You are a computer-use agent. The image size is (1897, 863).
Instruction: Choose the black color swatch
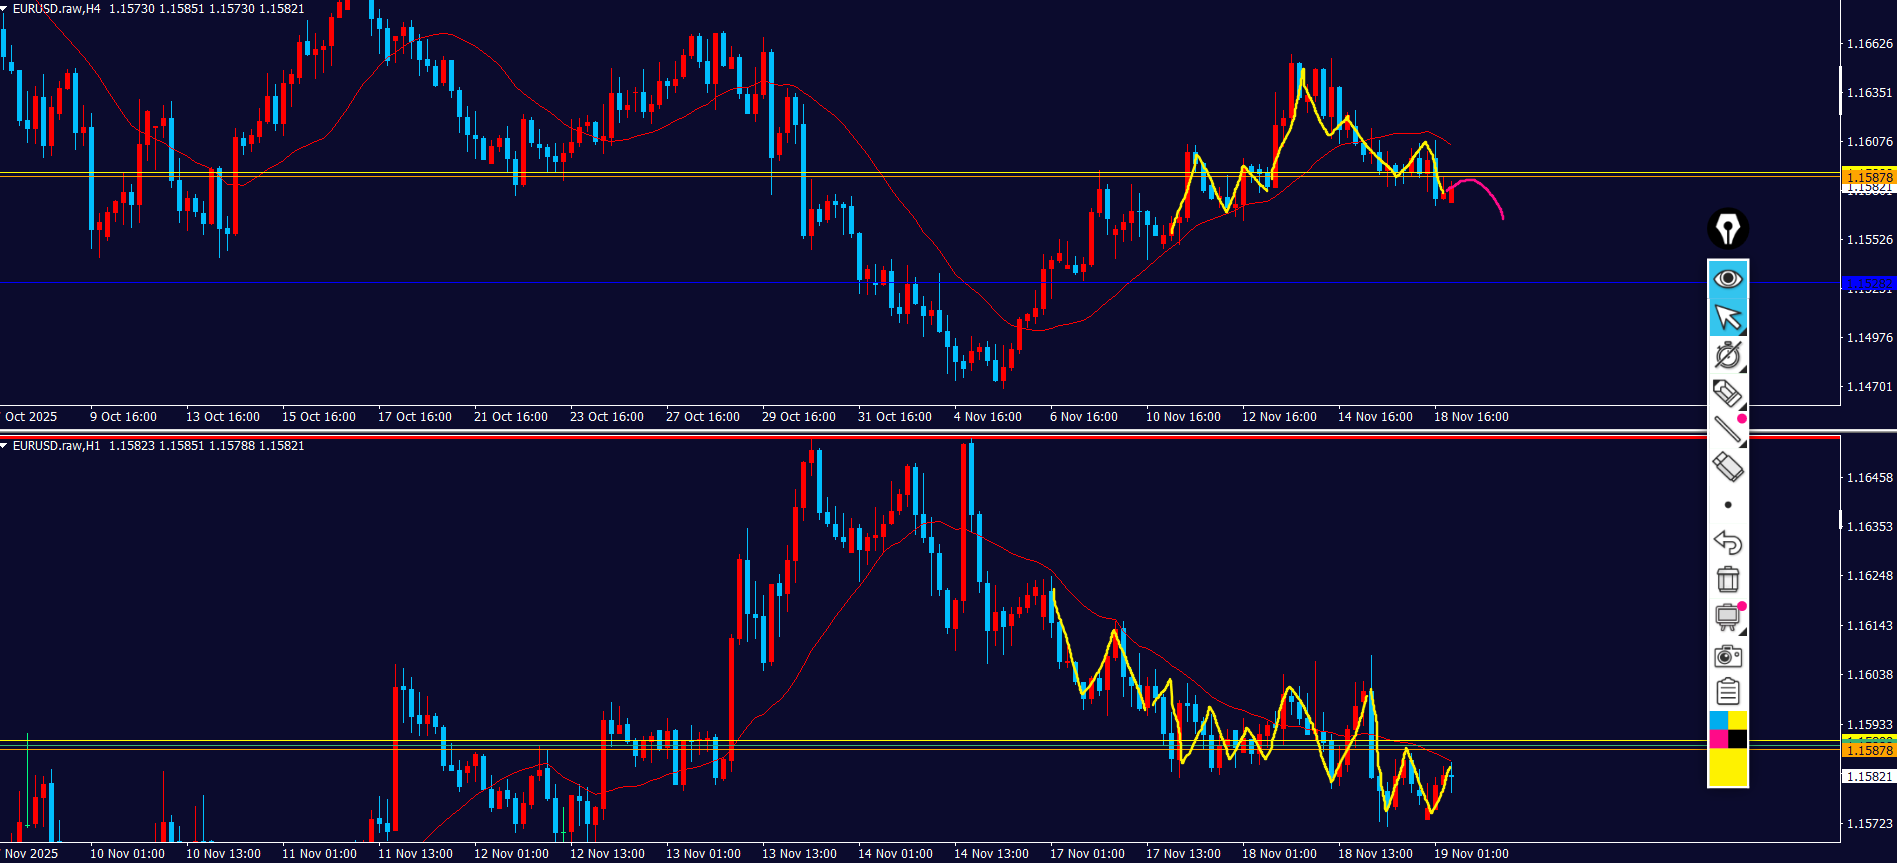coord(1738,739)
